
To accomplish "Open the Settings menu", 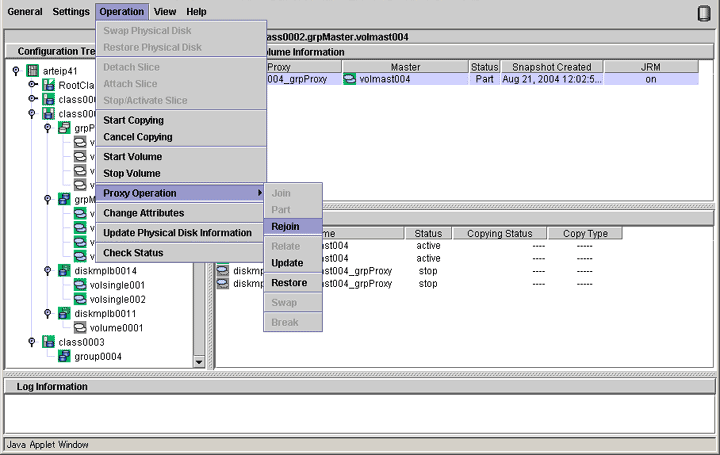I will point(71,12).
